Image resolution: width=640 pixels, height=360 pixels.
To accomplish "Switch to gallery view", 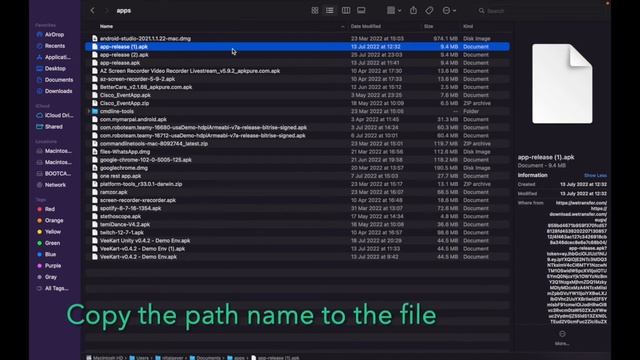I will pos(361,11).
